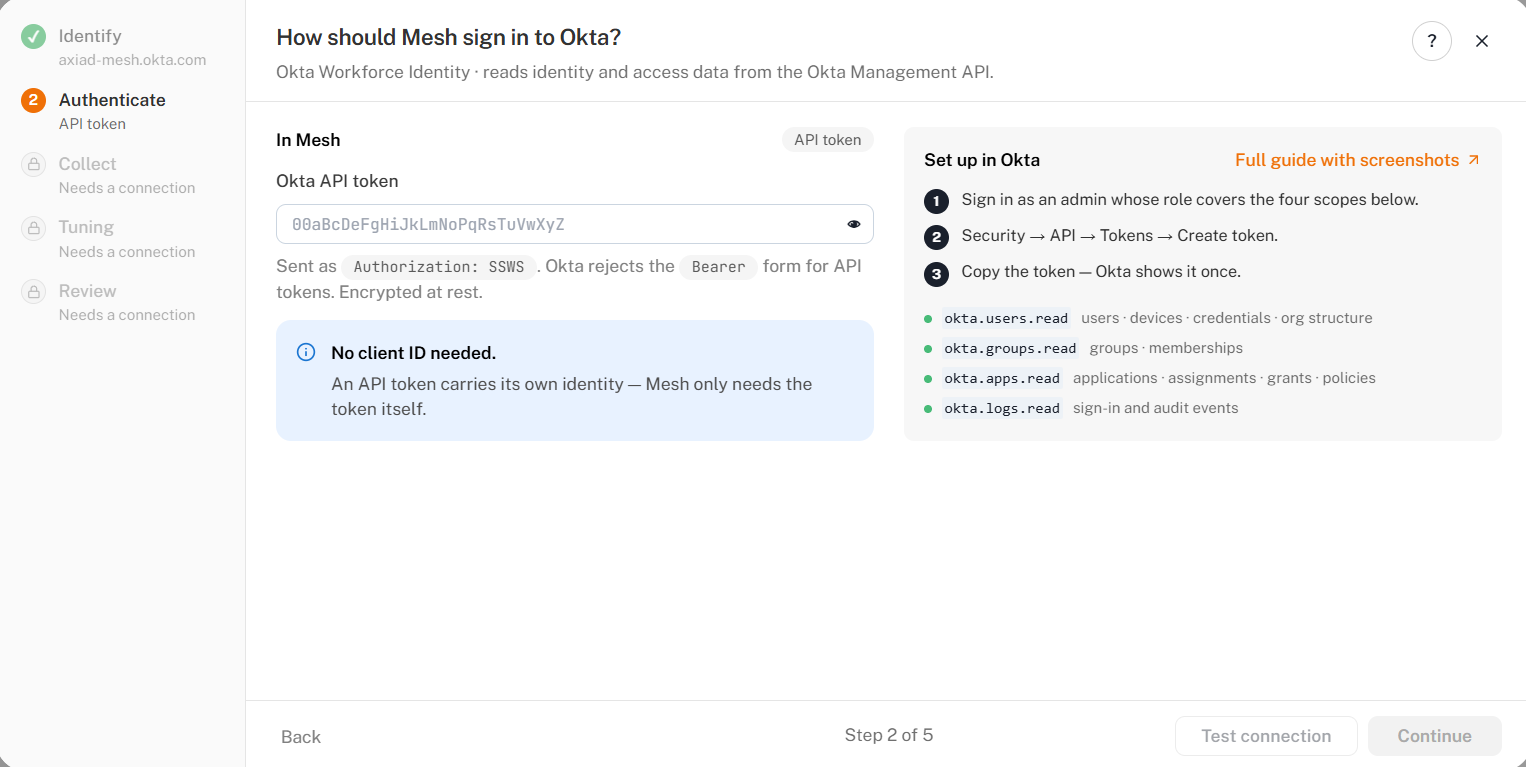The width and height of the screenshot is (1526, 767).
Task: Click the okta.apps.read scope tag
Action: coord(1002,378)
